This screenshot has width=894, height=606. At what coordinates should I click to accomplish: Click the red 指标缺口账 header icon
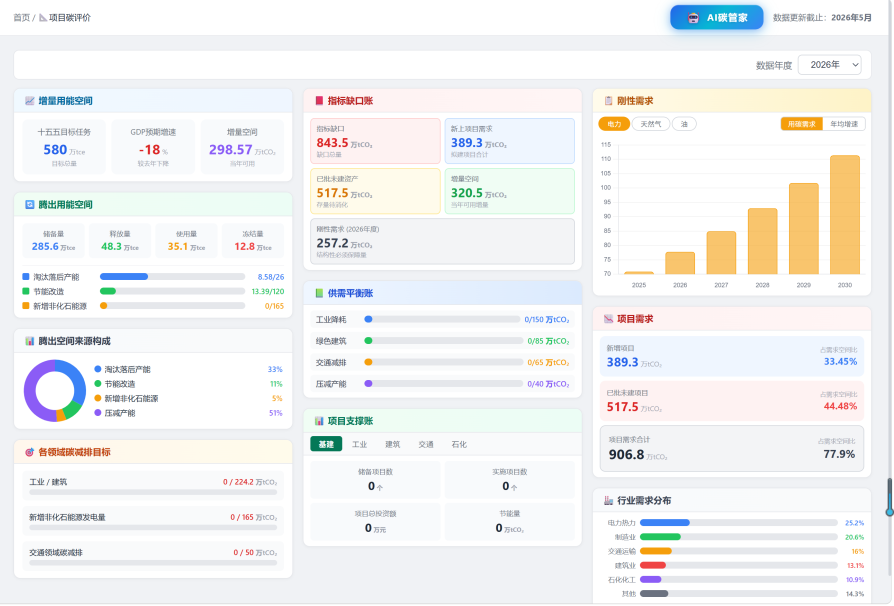[319, 101]
